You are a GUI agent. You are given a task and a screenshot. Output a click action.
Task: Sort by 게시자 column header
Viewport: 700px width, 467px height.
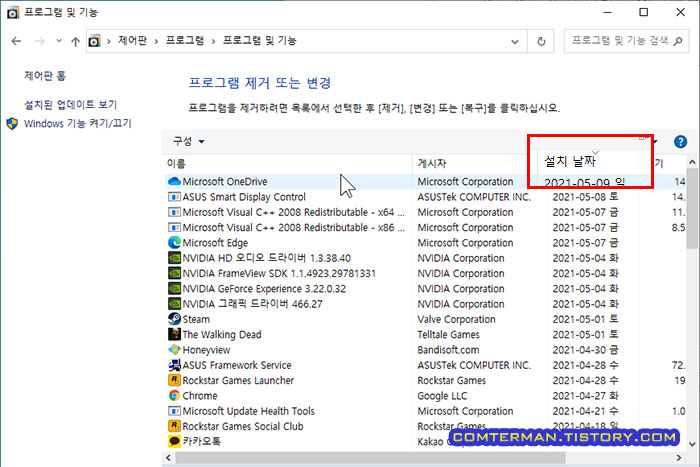click(432, 163)
